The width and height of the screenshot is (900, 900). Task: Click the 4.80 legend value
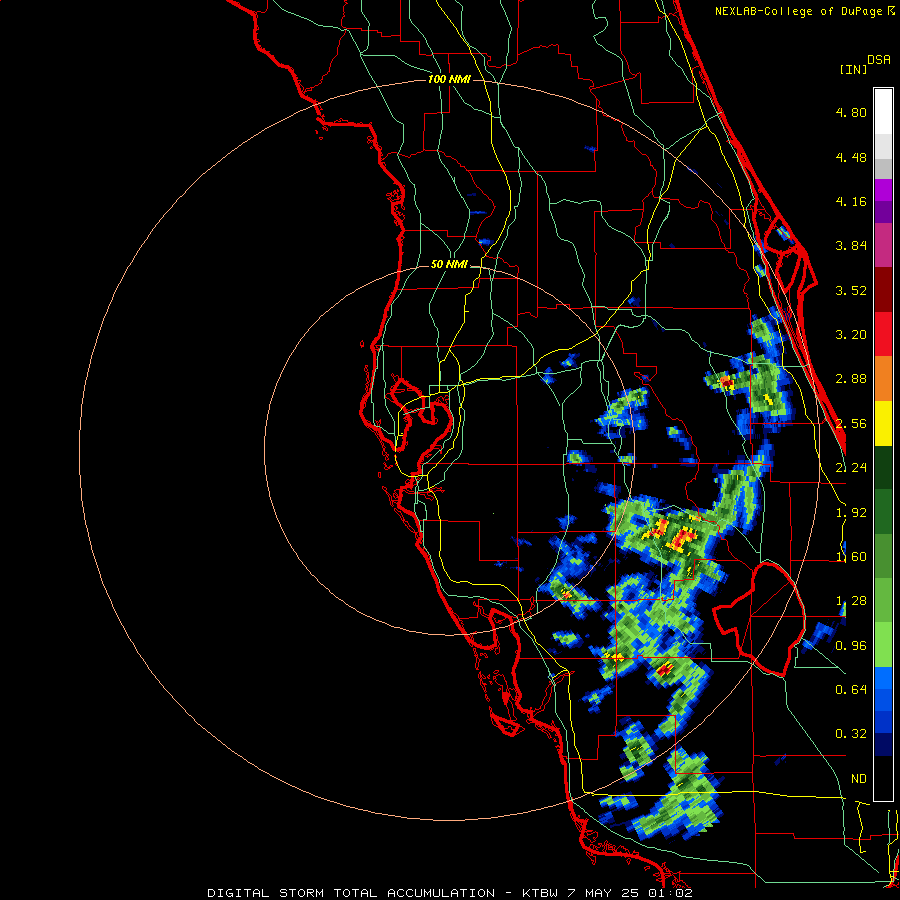851,112
